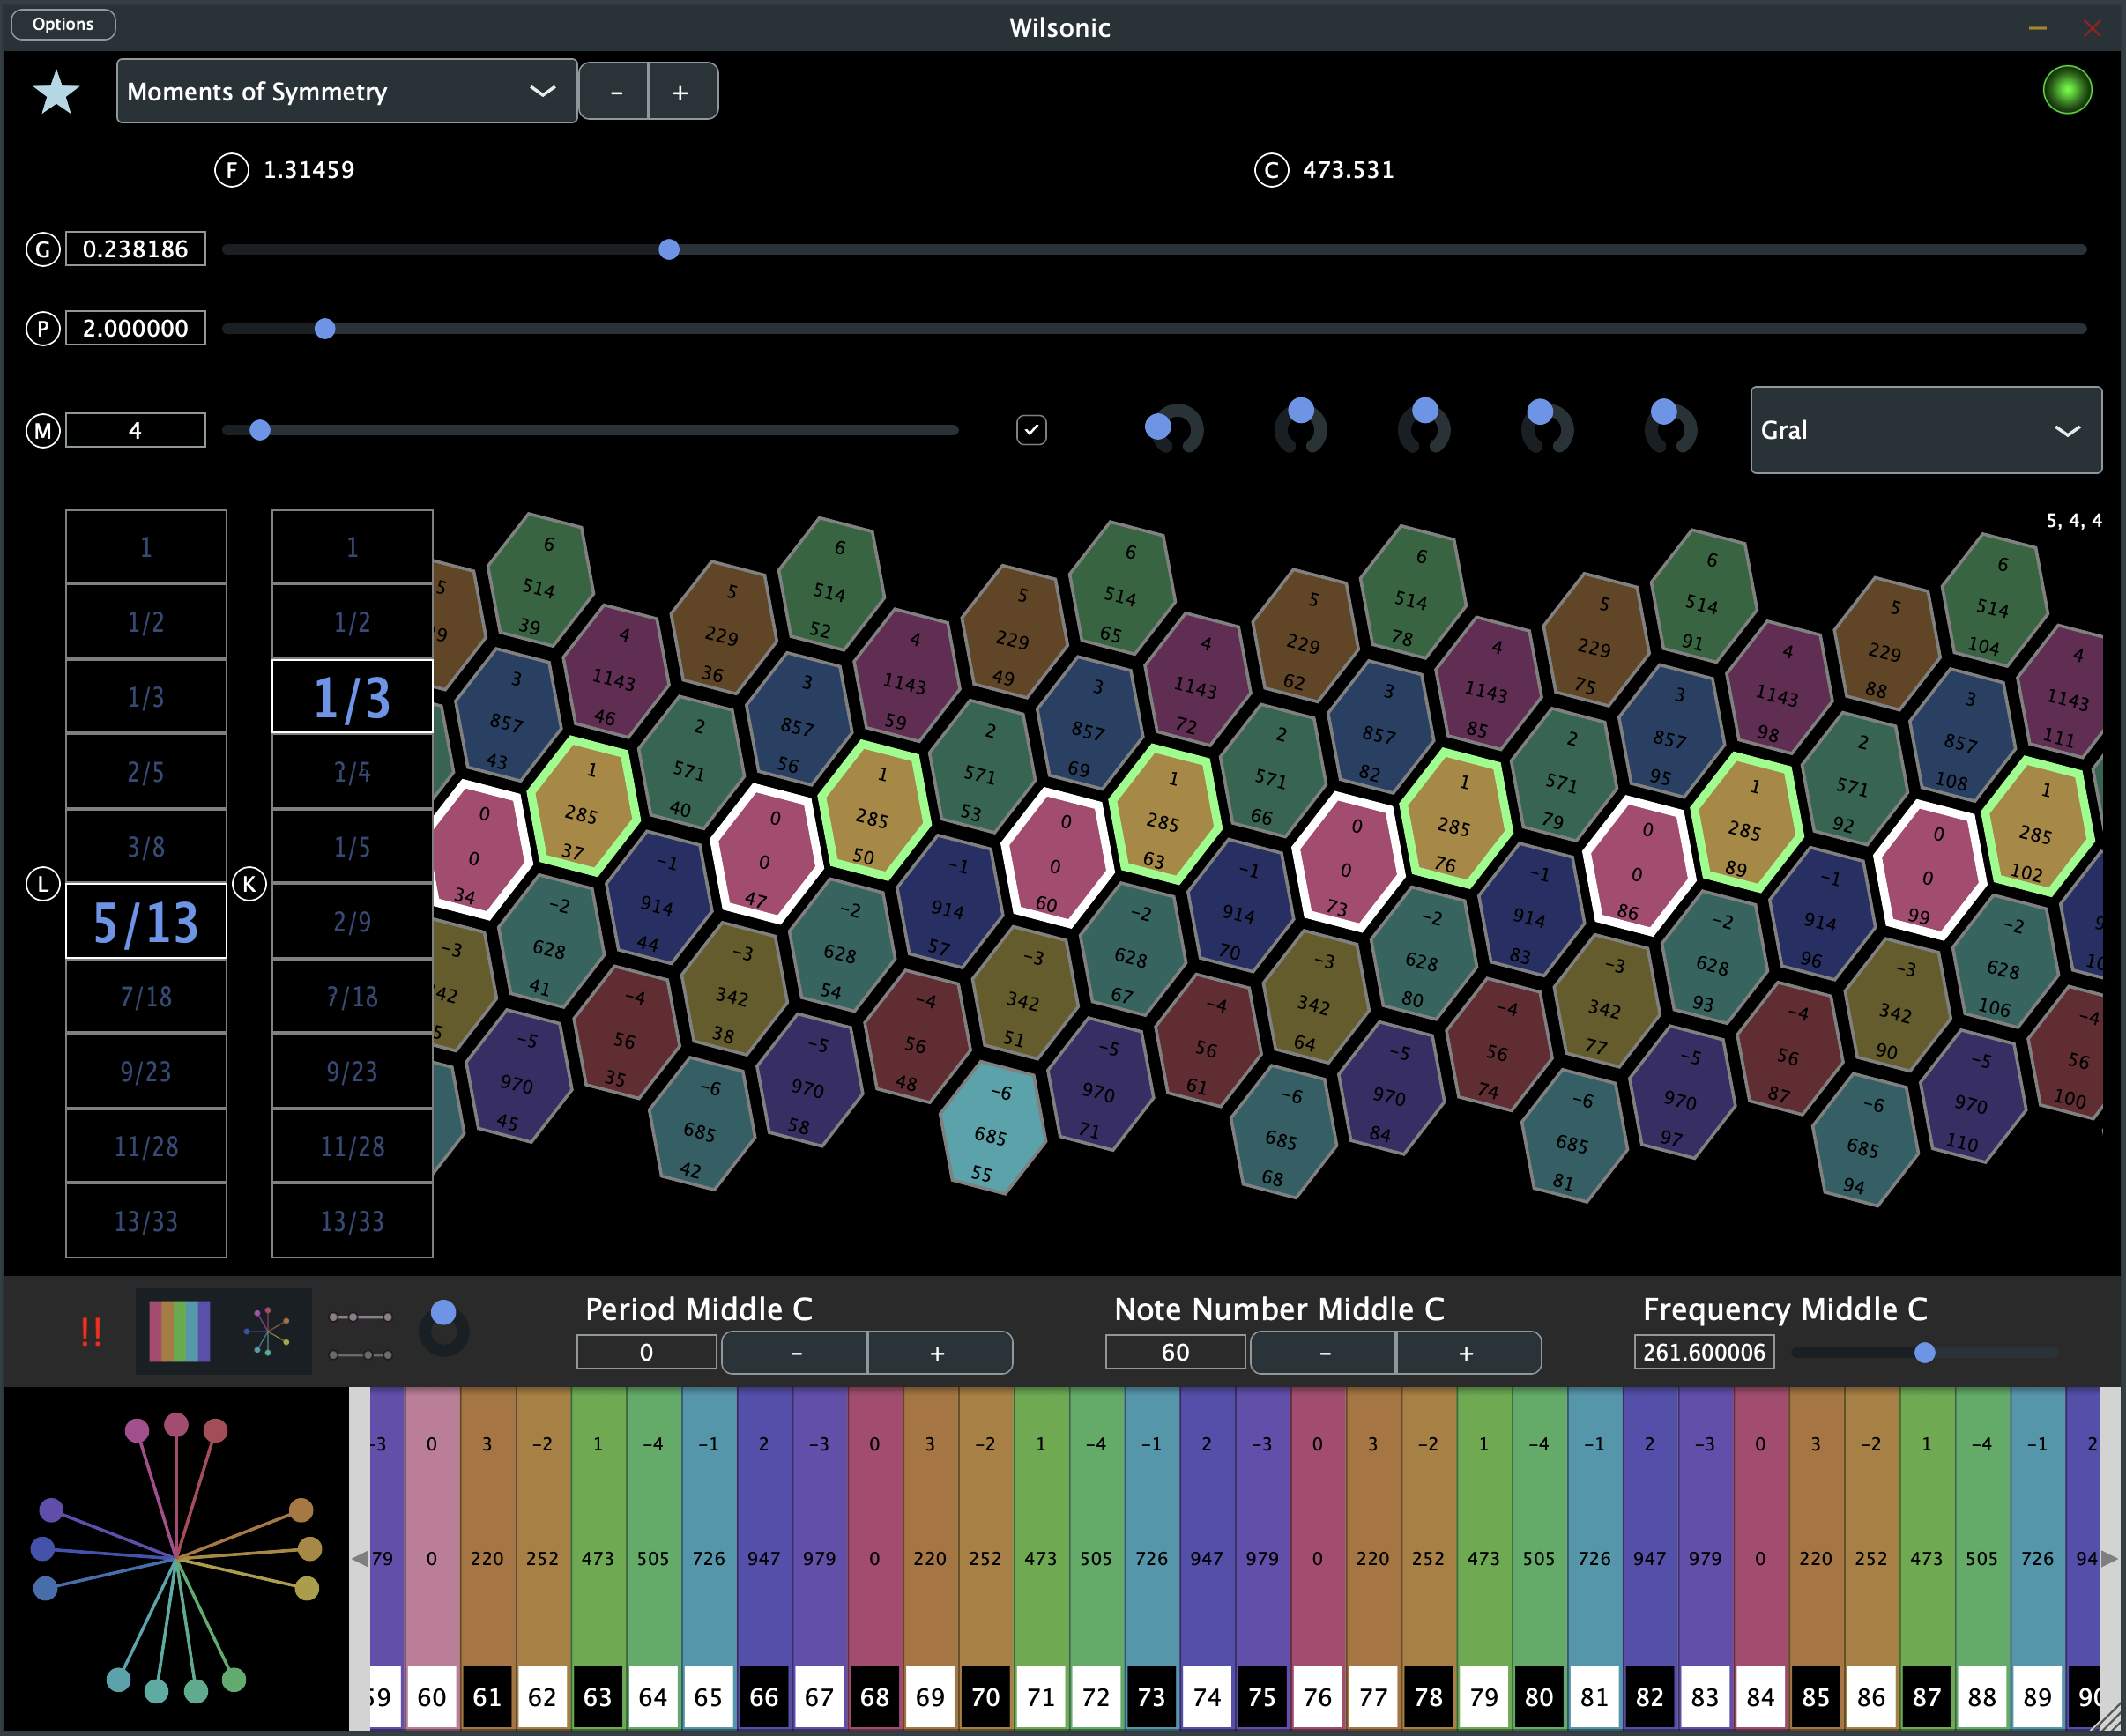This screenshot has height=1736, width=2126.
Task: Click the favorites star icon
Action: tap(56, 92)
